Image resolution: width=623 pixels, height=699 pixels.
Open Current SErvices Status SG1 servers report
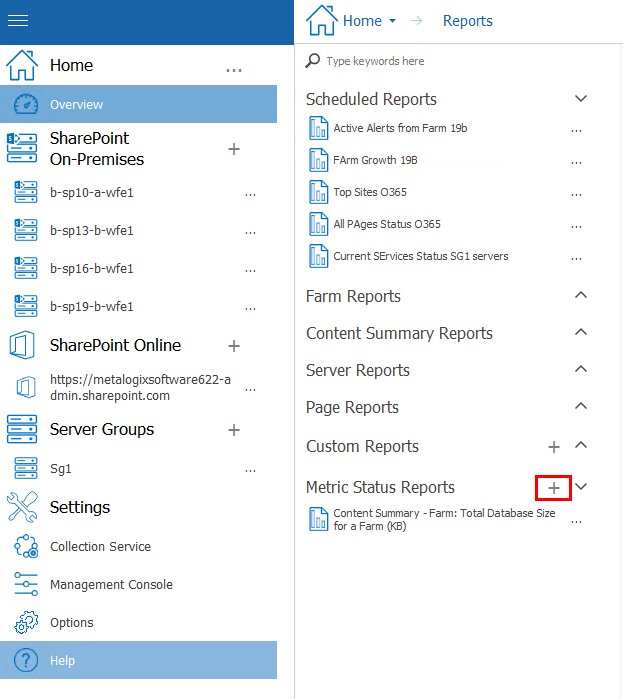pyautogui.click(x=421, y=256)
